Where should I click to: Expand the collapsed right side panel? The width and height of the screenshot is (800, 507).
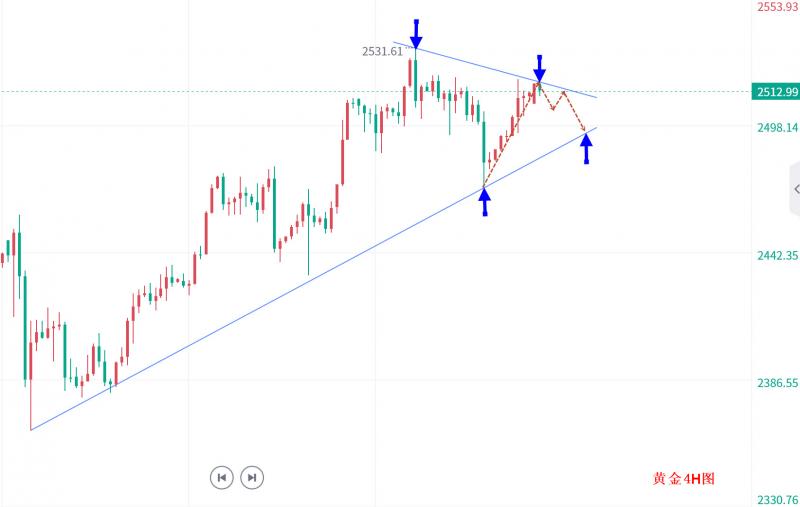pos(794,188)
